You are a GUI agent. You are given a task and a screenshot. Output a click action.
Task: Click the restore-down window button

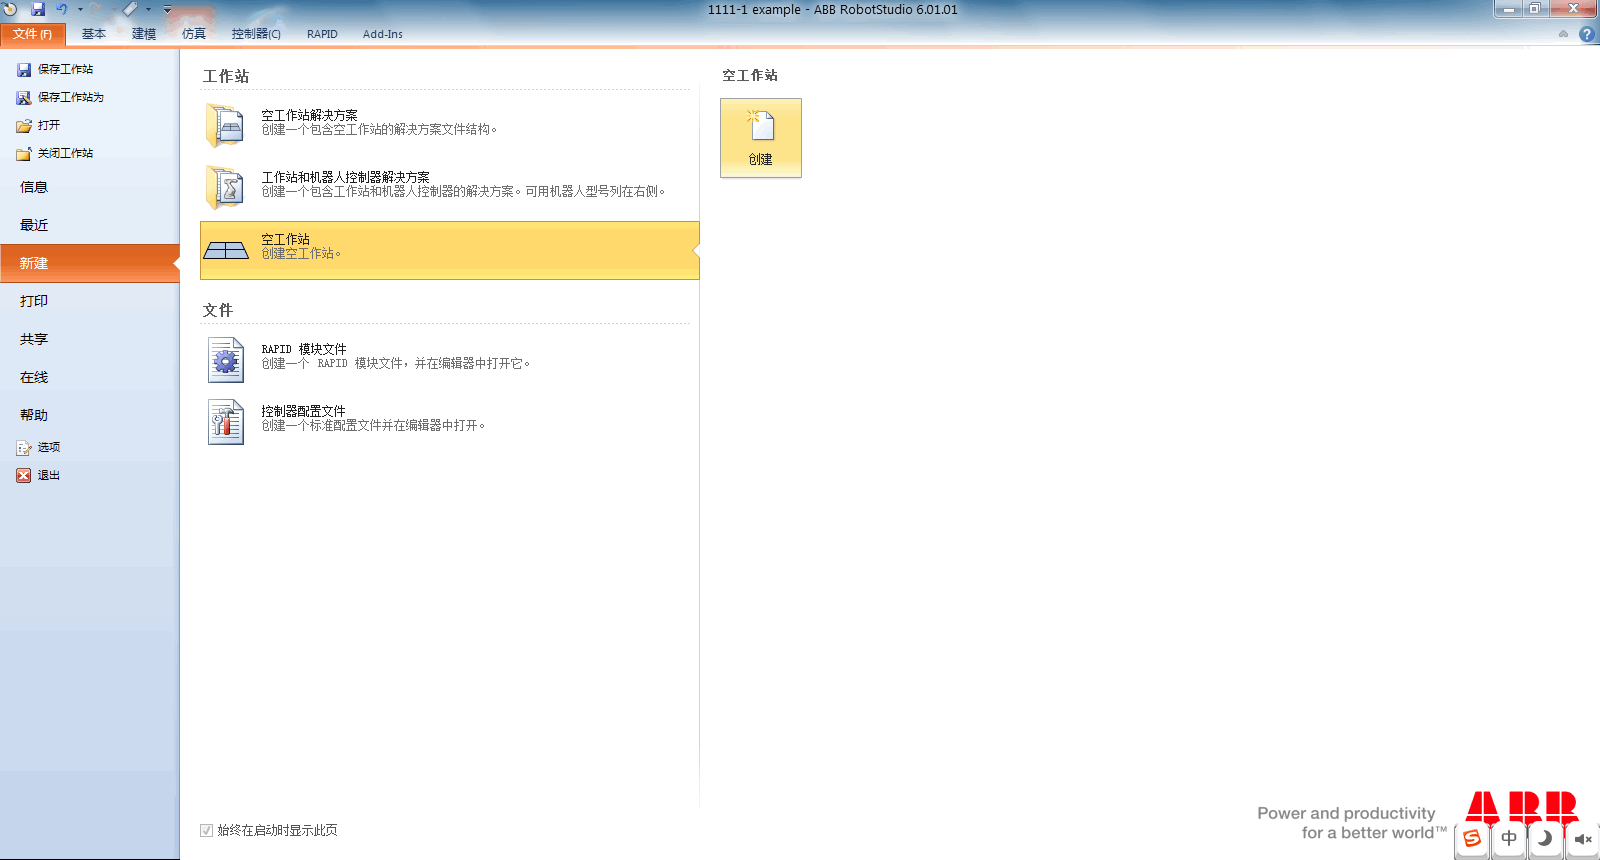pyautogui.click(x=1535, y=9)
